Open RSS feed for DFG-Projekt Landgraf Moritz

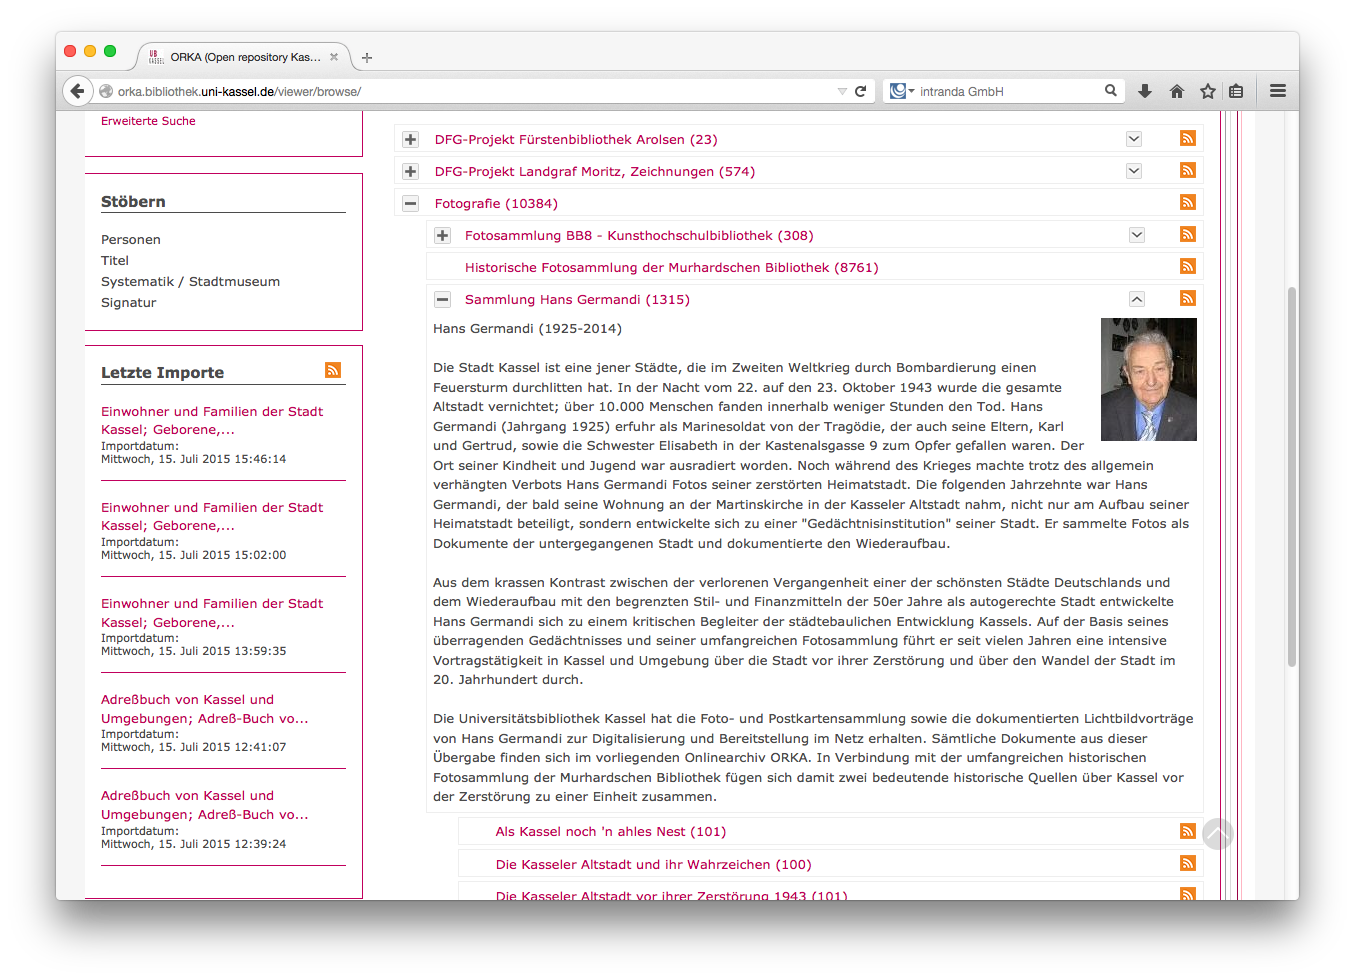click(1188, 171)
